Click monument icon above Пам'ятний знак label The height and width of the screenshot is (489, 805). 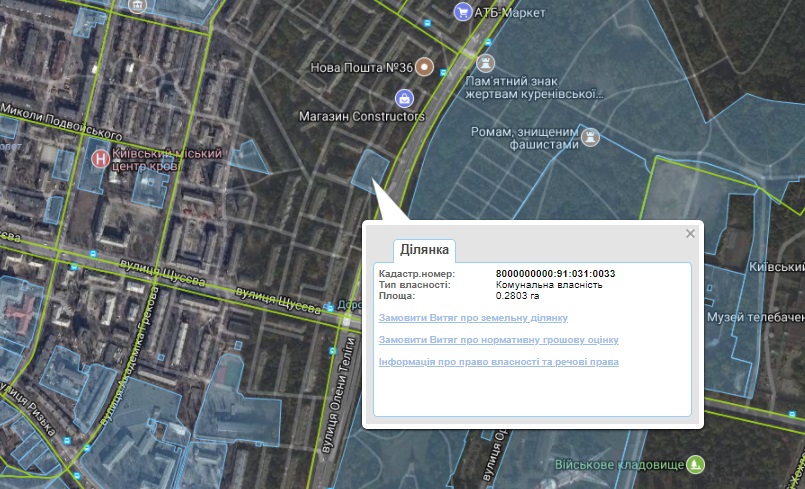coord(480,62)
